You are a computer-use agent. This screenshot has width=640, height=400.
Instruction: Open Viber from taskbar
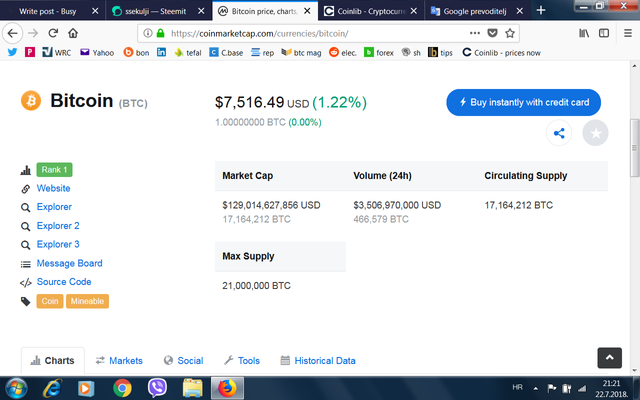157,388
